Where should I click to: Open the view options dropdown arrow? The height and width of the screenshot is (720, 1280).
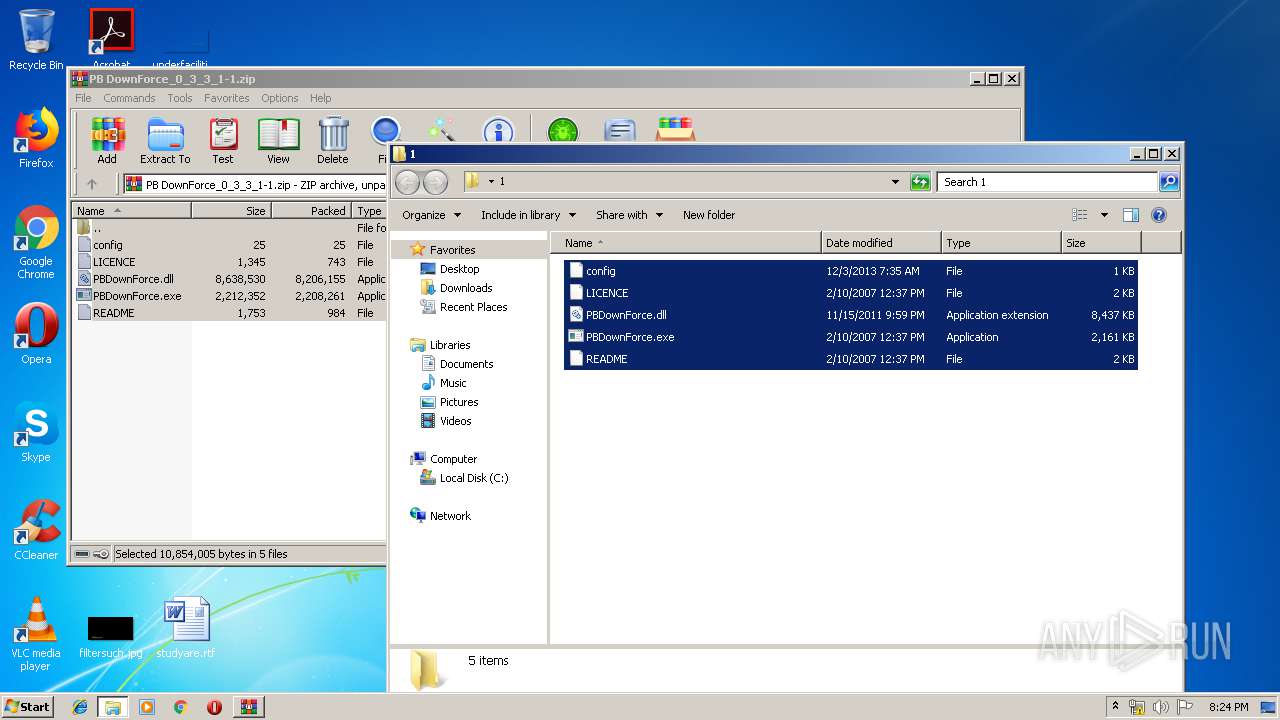[1104, 215]
